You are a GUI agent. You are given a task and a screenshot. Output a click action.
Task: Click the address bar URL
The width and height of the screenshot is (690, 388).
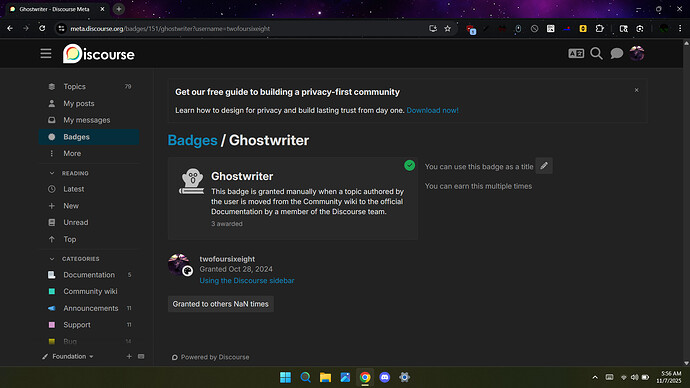170,29
